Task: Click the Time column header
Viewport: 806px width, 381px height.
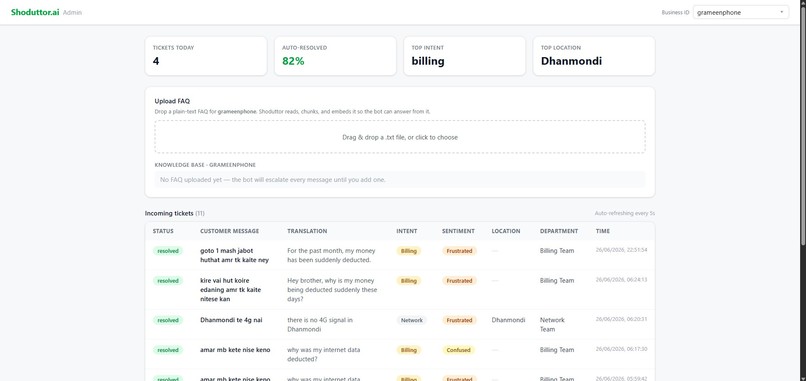Action: pos(603,231)
